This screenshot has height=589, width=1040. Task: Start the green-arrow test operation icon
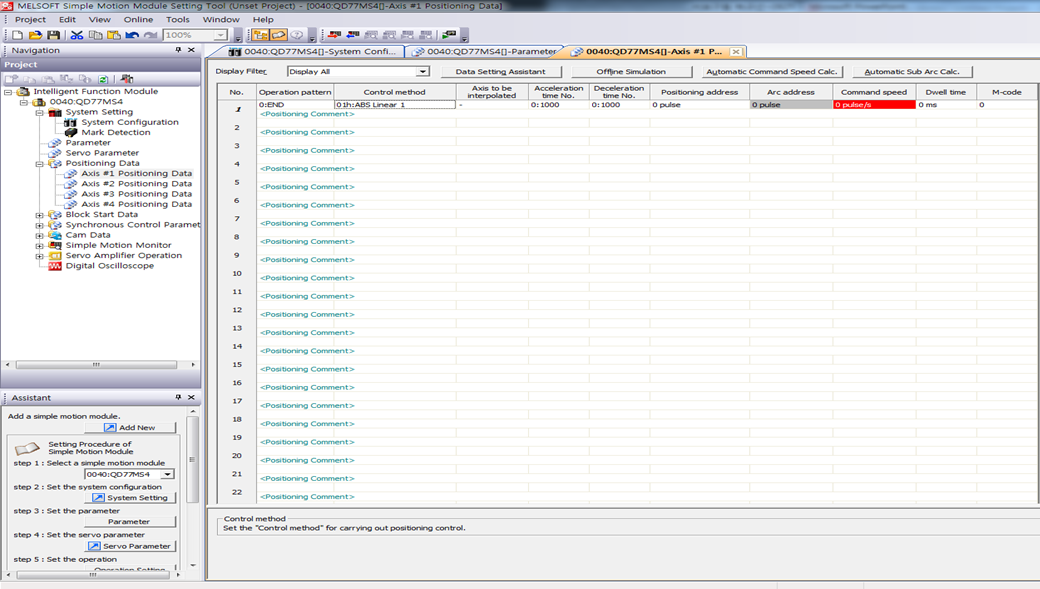[x=449, y=34]
